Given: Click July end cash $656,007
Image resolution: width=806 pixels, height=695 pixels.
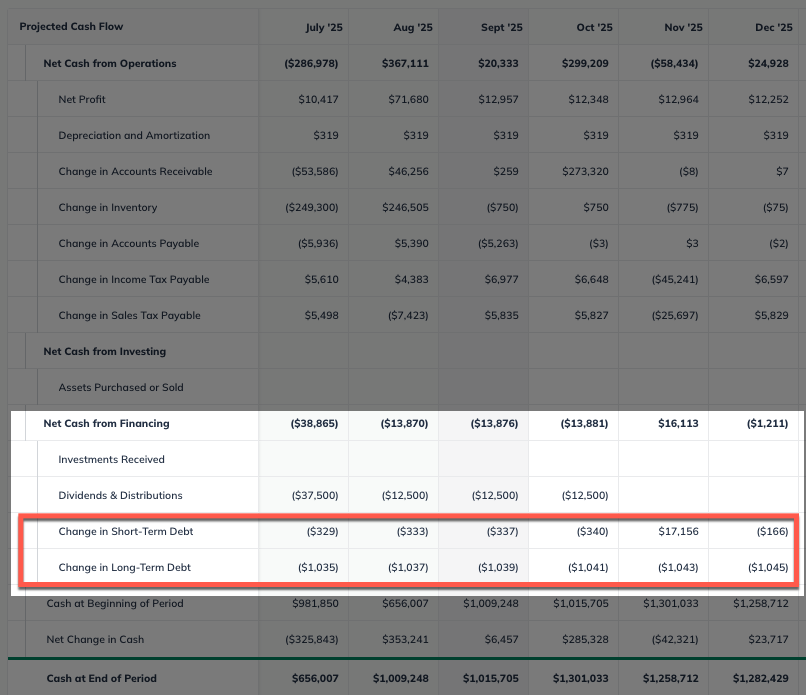Looking at the screenshot, I should click(315, 678).
